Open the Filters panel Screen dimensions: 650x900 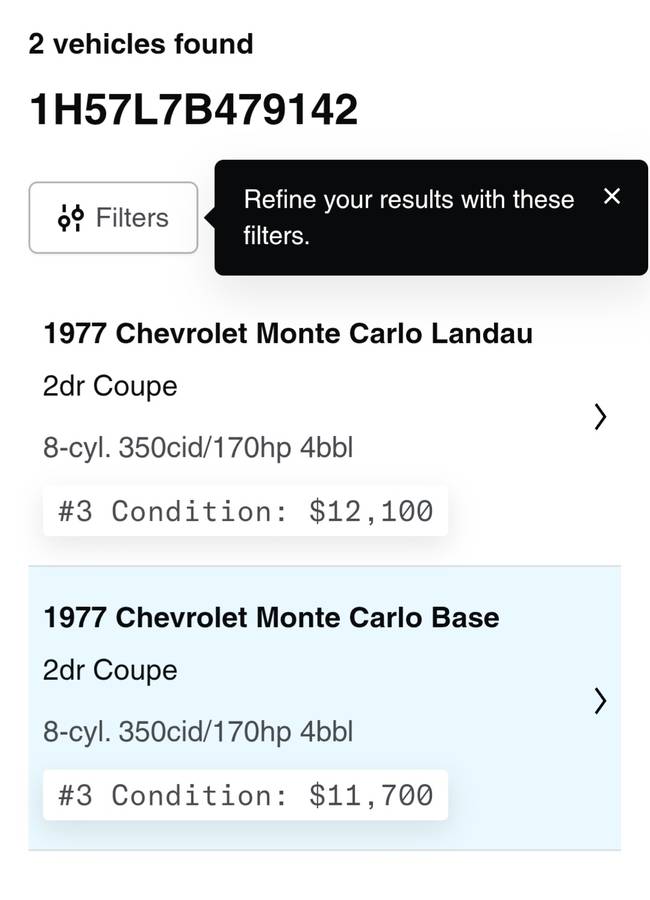[113, 217]
